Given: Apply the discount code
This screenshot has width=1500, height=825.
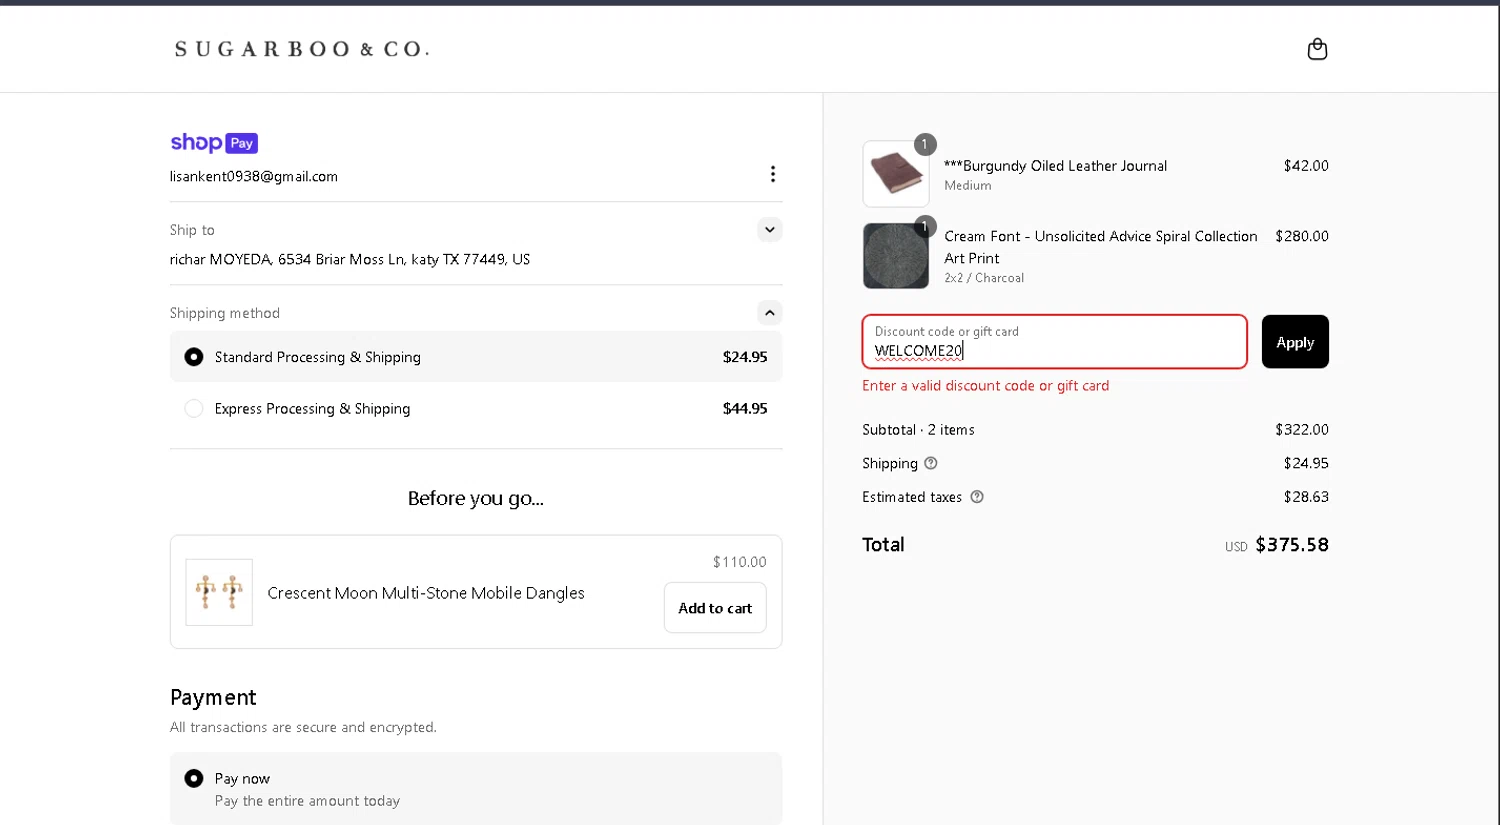Looking at the screenshot, I should 1295,342.
